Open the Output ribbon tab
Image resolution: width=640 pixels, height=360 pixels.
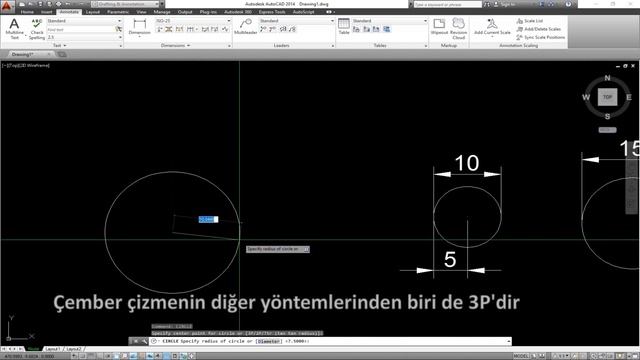click(x=185, y=12)
